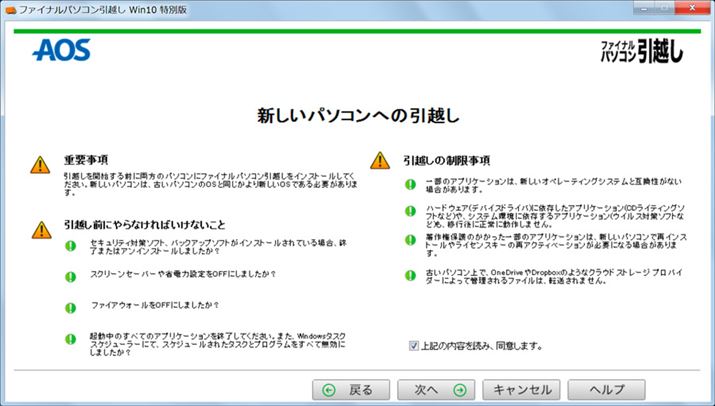Click green bullet next to 著作権保護 item
The height and width of the screenshot is (406, 715).
click(410, 240)
